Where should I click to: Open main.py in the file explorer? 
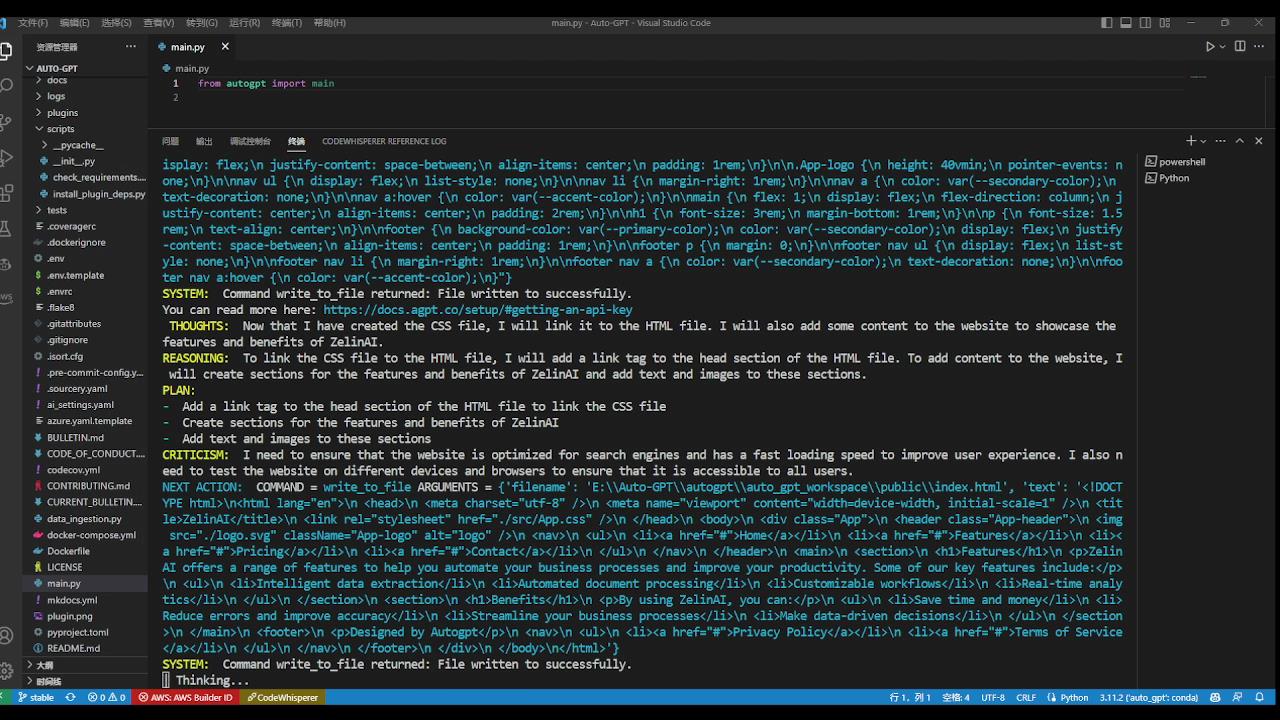click(x=64, y=583)
